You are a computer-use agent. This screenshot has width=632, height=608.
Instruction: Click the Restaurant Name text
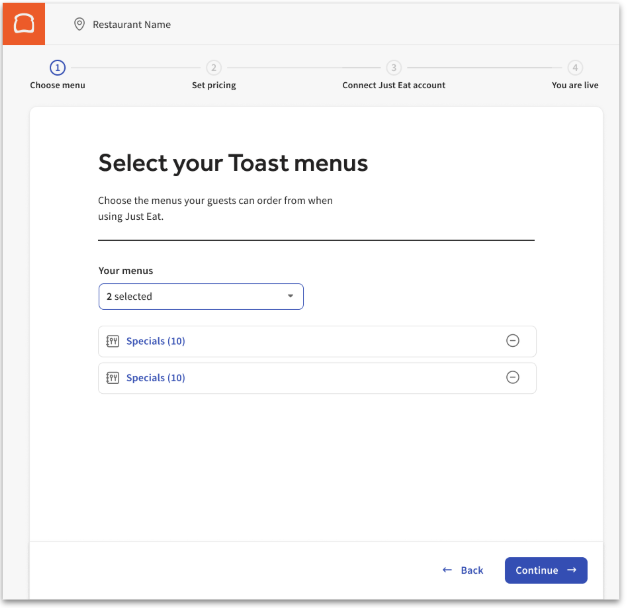(x=131, y=25)
